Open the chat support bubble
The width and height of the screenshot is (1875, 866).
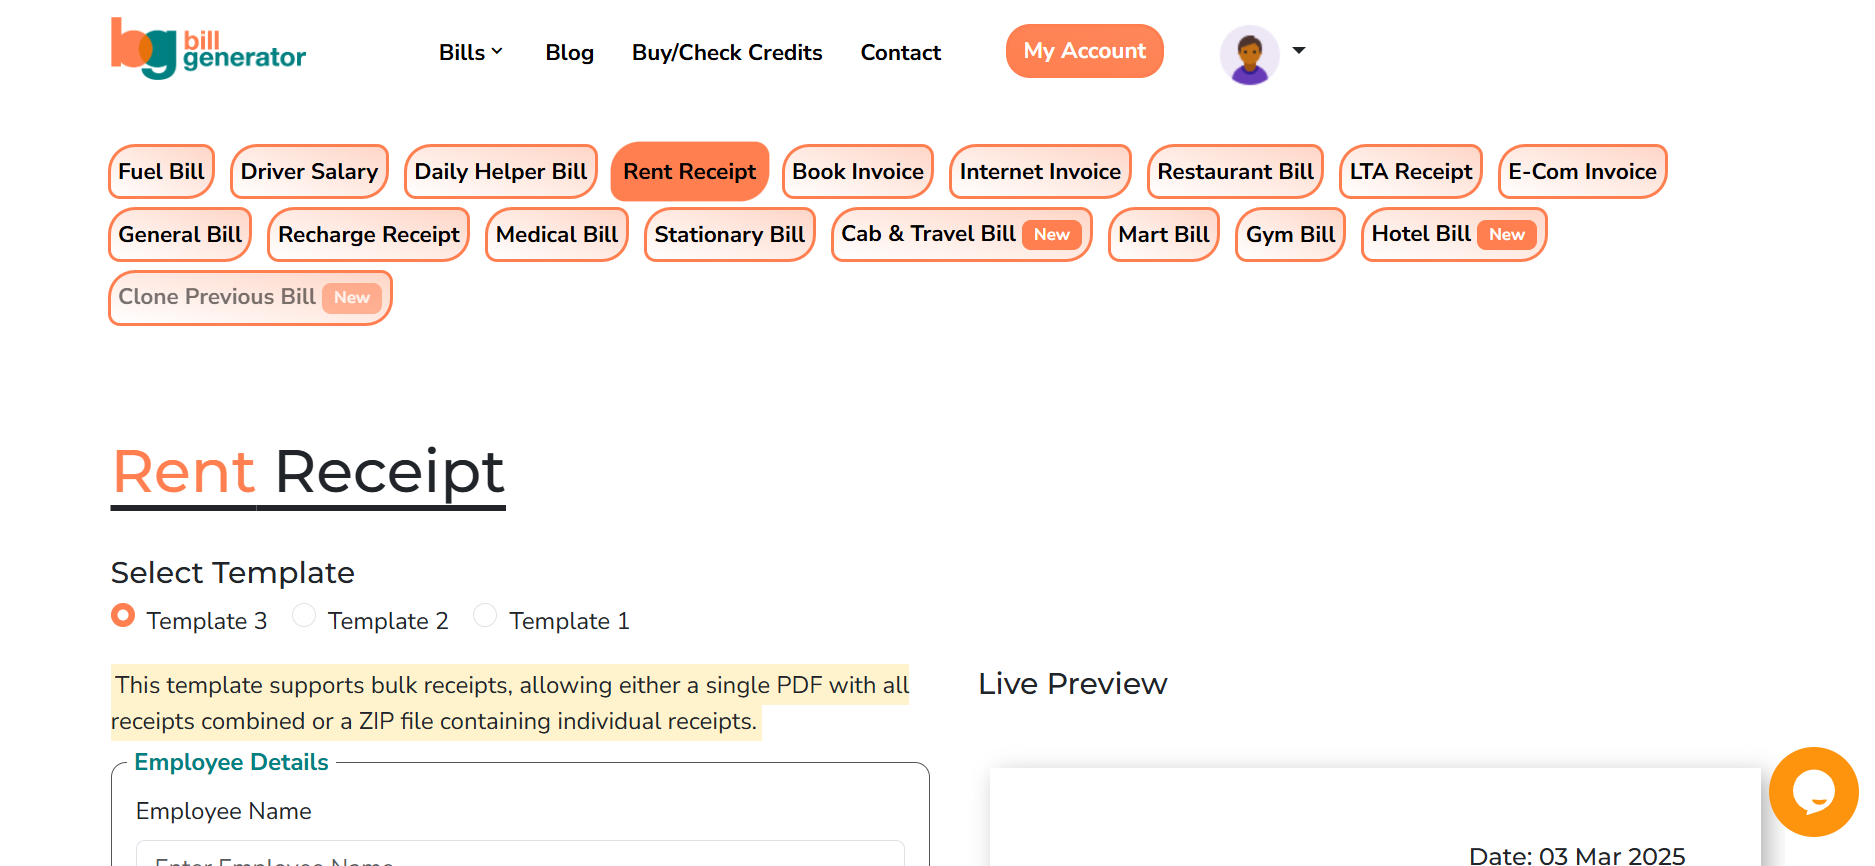(1813, 791)
